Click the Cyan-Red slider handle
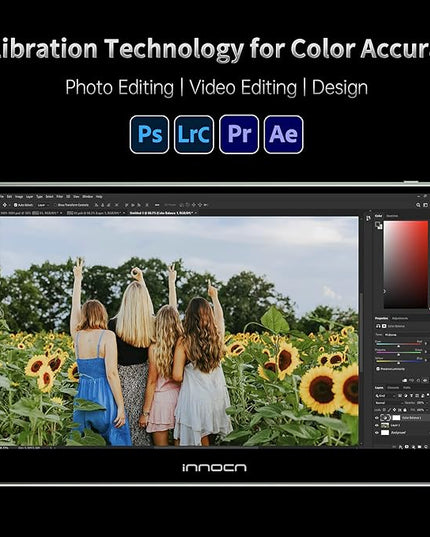This screenshot has height=537, width=430. pyautogui.click(x=399, y=346)
